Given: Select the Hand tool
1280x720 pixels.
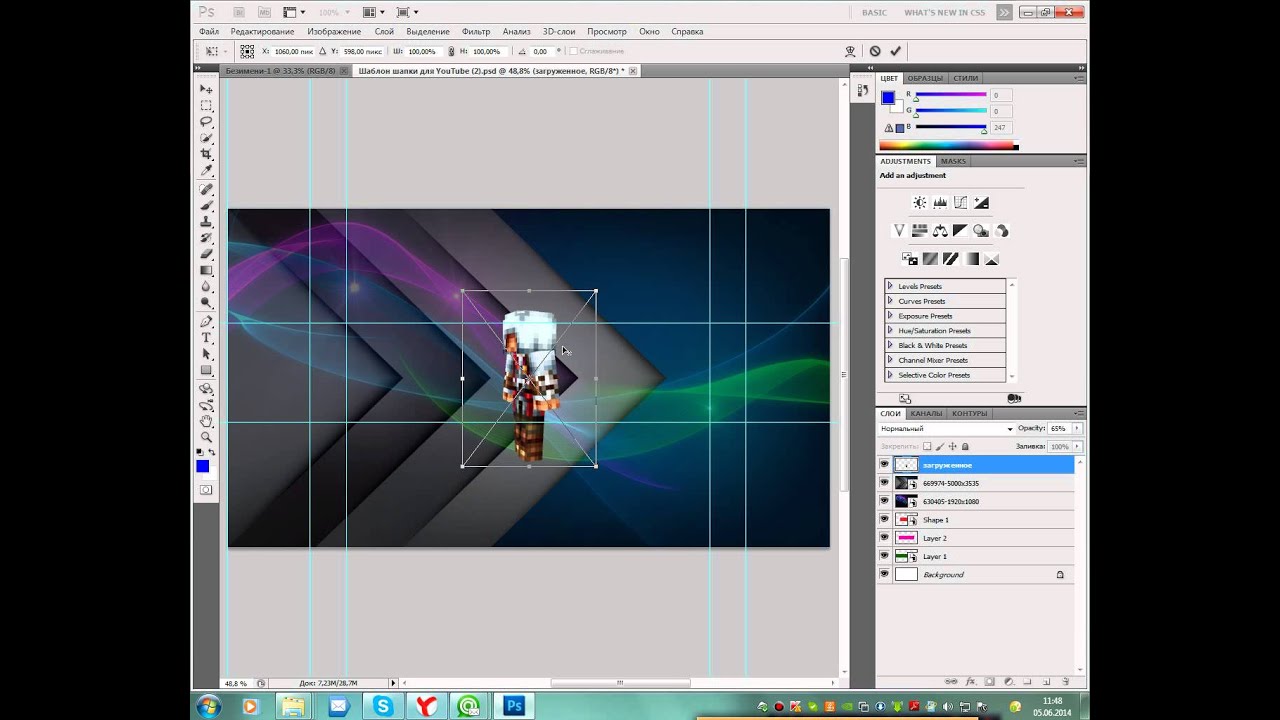Looking at the screenshot, I should [x=206, y=421].
